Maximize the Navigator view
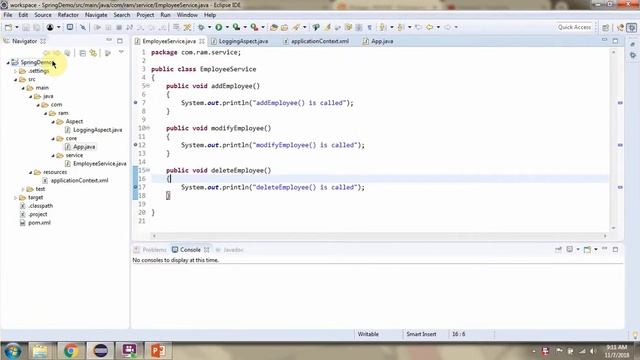 tap(120, 41)
